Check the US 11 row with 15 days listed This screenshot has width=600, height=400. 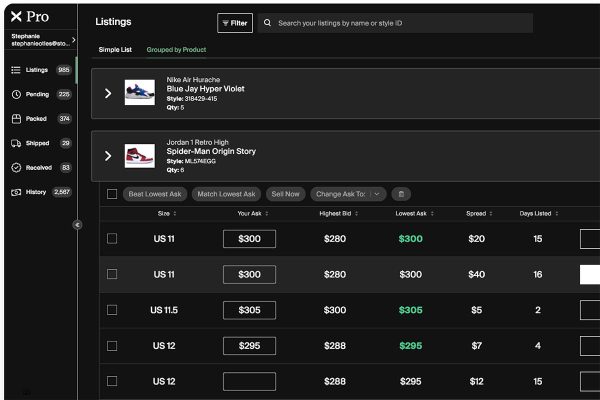coord(112,239)
